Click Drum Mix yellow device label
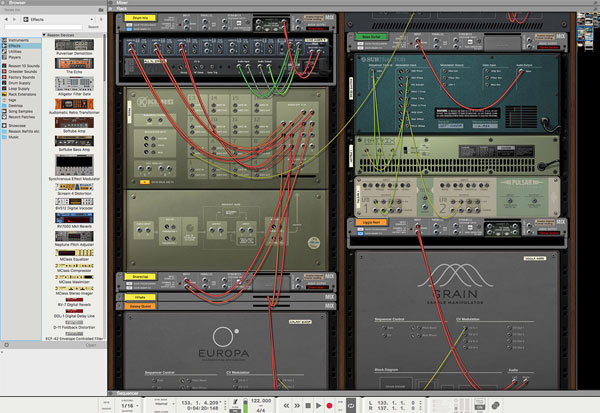The height and width of the screenshot is (413, 600). 140,18
